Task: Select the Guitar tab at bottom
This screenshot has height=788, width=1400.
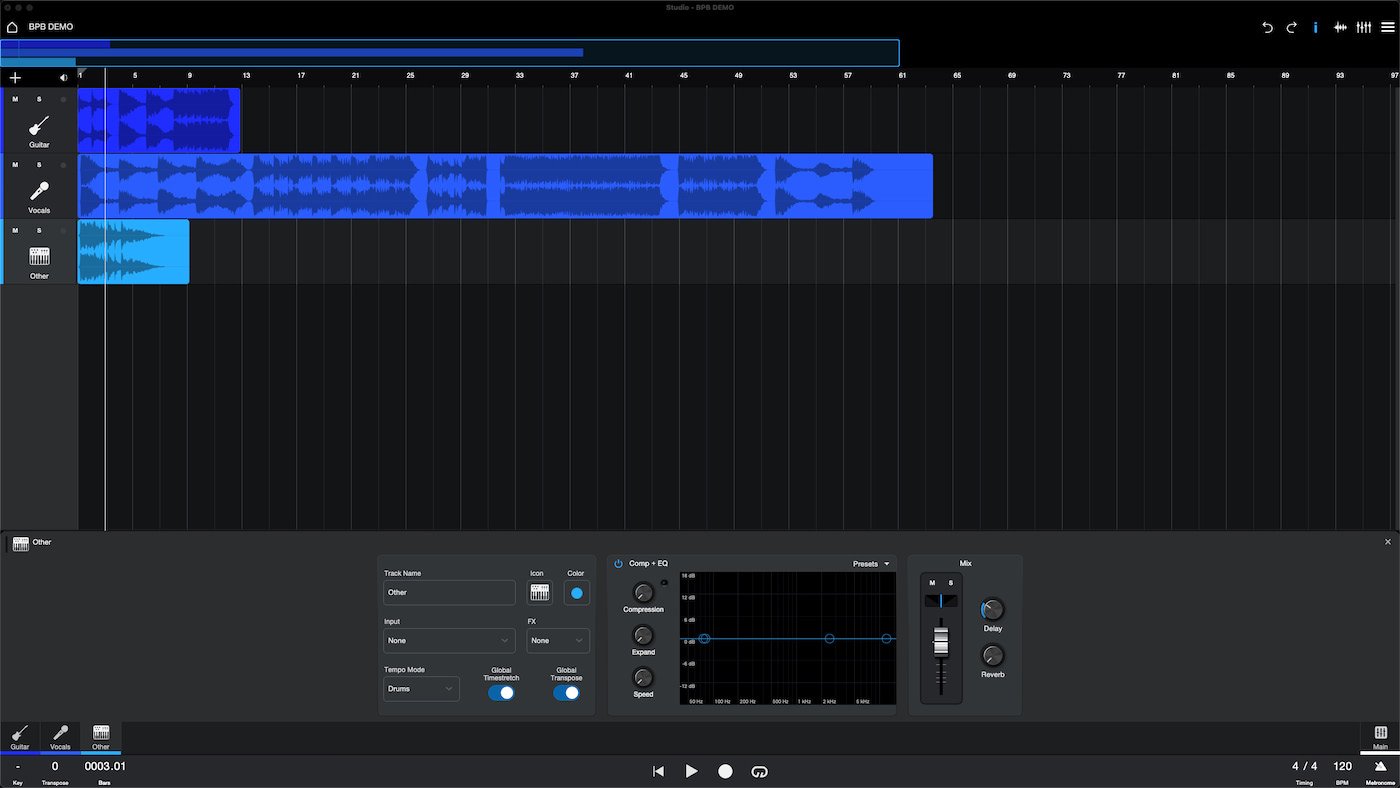Action: pyautogui.click(x=20, y=737)
